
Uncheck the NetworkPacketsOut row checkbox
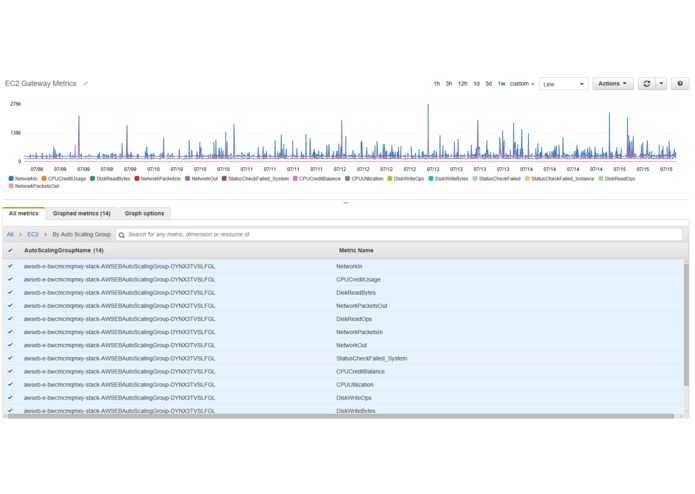coord(10,306)
